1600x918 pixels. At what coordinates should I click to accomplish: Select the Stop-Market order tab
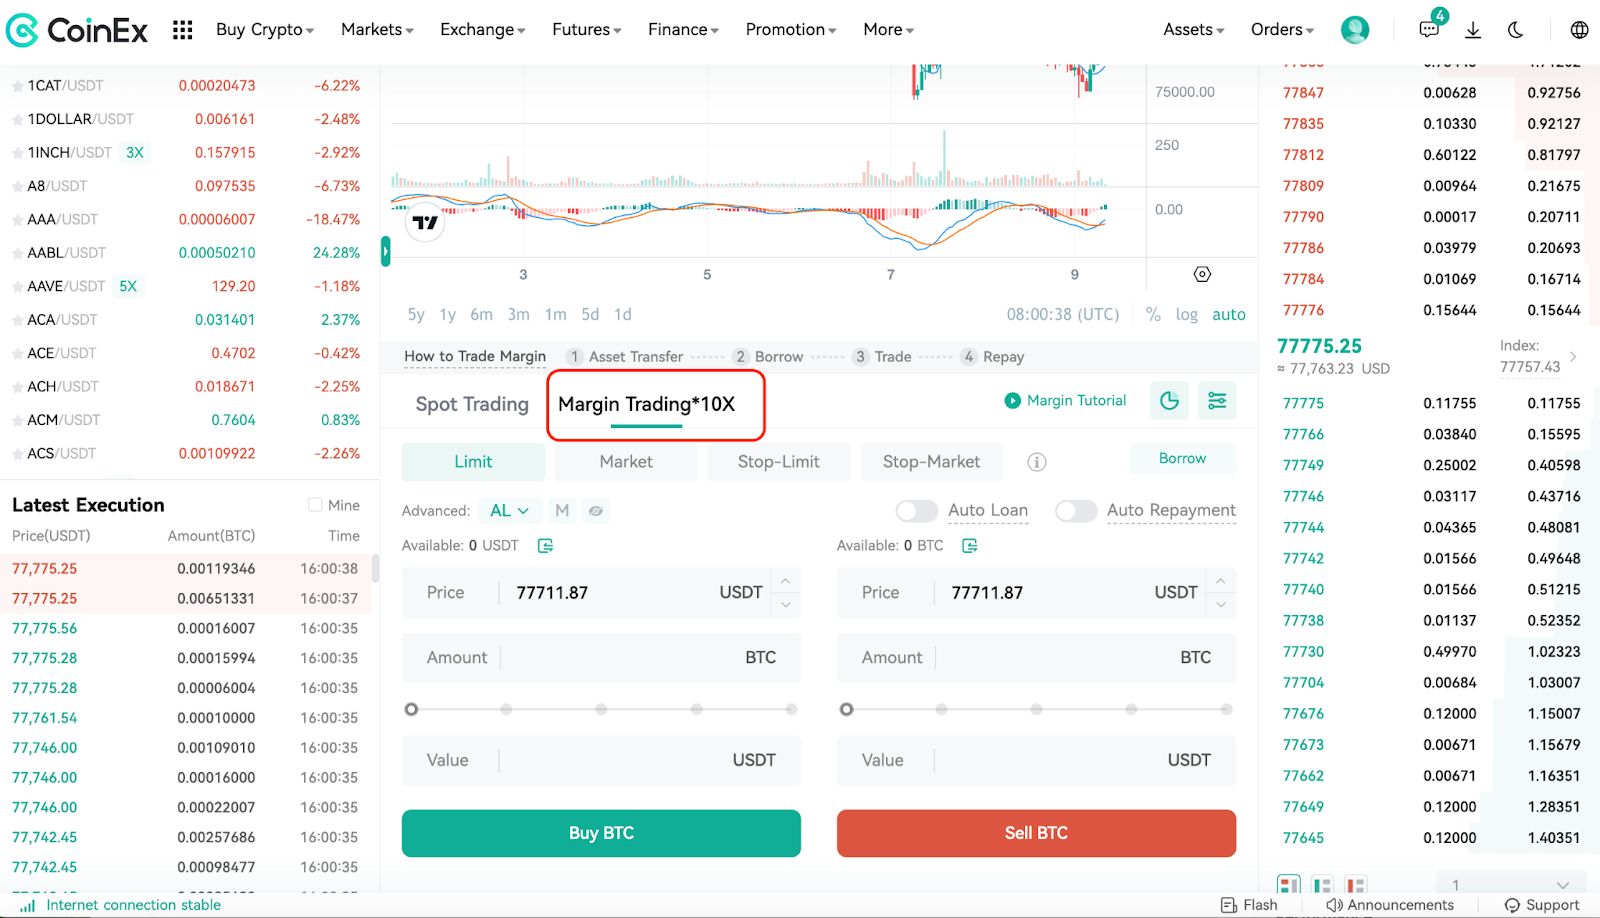(930, 461)
